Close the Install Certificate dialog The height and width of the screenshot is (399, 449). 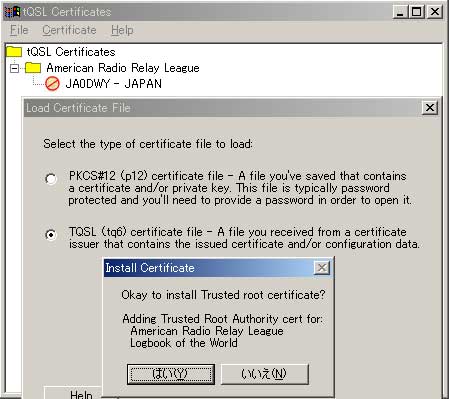click(x=322, y=268)
